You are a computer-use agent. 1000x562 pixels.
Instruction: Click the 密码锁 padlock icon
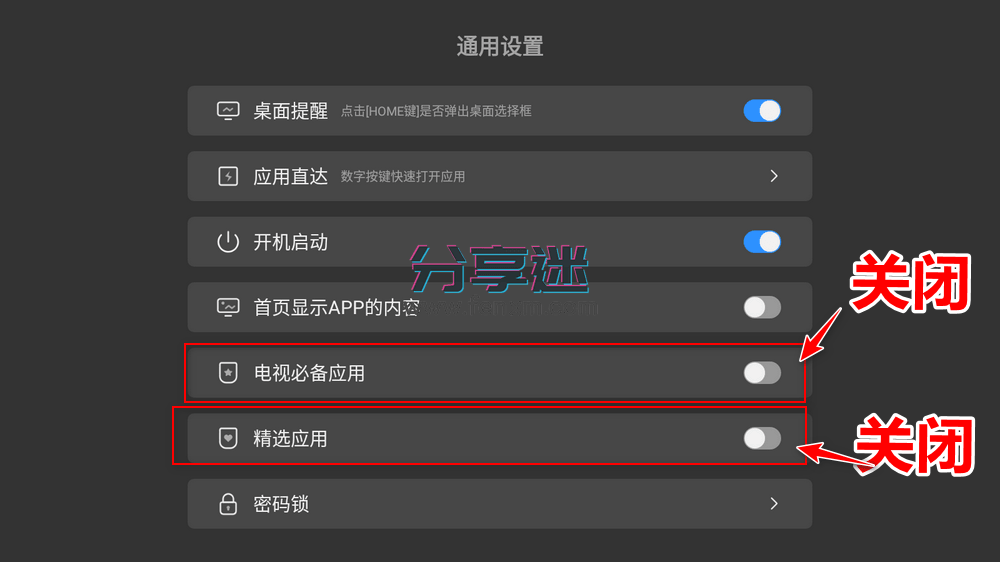pyautogui.click(x=228, y=504)
